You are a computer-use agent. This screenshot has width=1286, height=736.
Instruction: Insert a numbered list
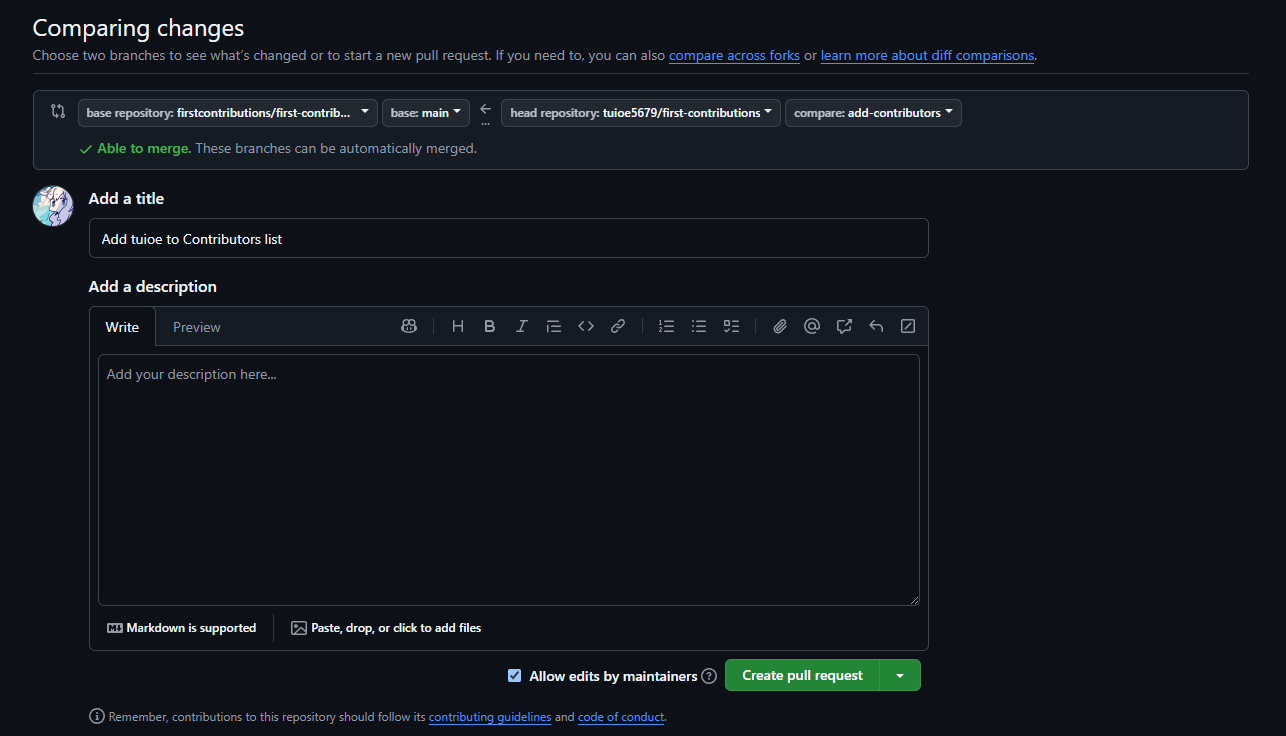667,326
